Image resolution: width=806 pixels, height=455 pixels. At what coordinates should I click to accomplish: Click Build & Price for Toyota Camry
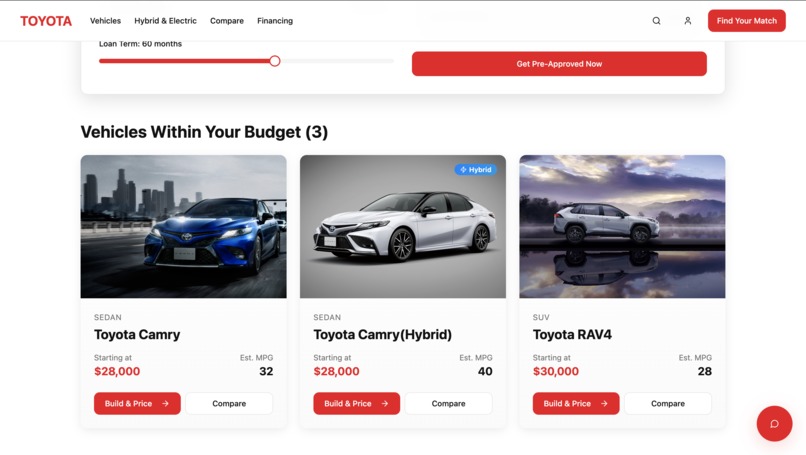point(137,404)
